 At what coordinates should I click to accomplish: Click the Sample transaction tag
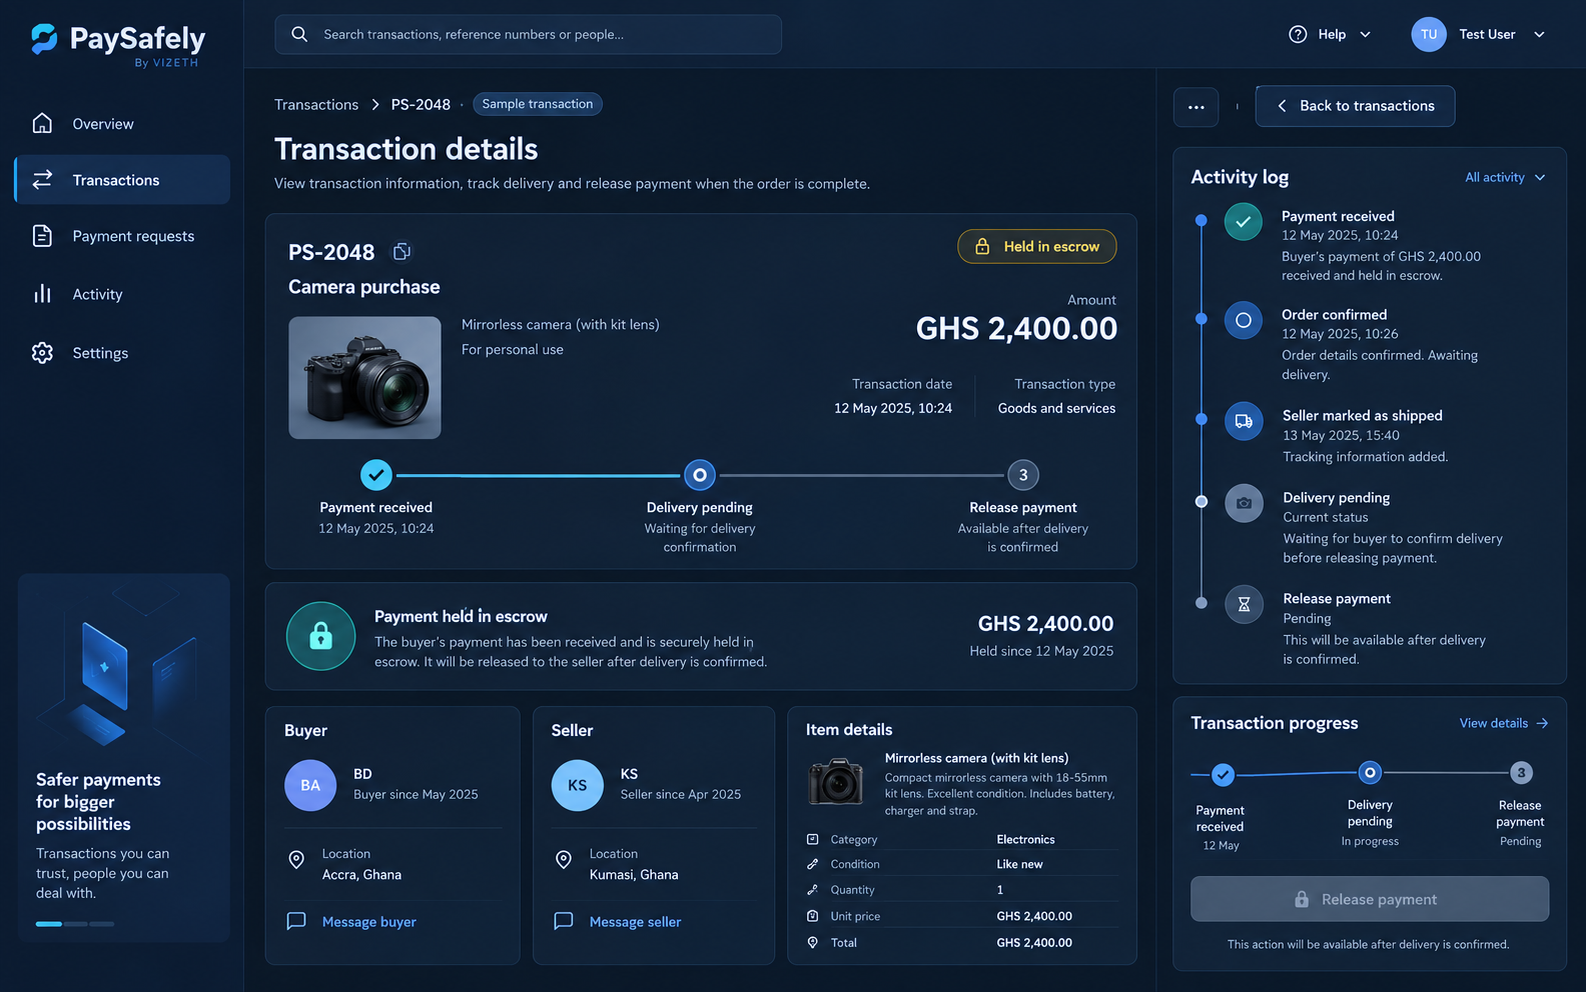[537, 104]
